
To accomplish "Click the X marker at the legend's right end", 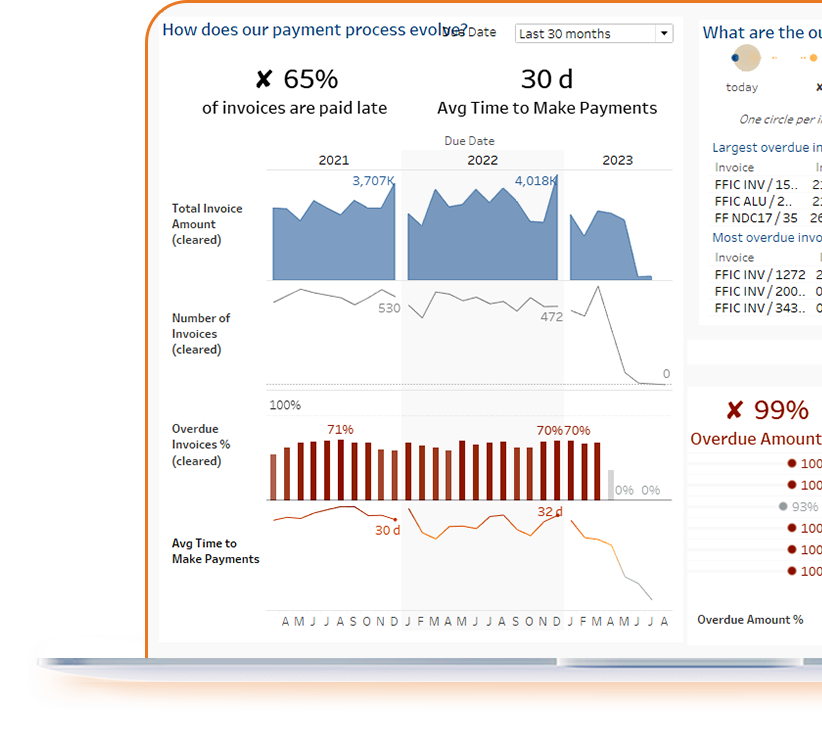I will pyautogui.click(x=819, y=87).
